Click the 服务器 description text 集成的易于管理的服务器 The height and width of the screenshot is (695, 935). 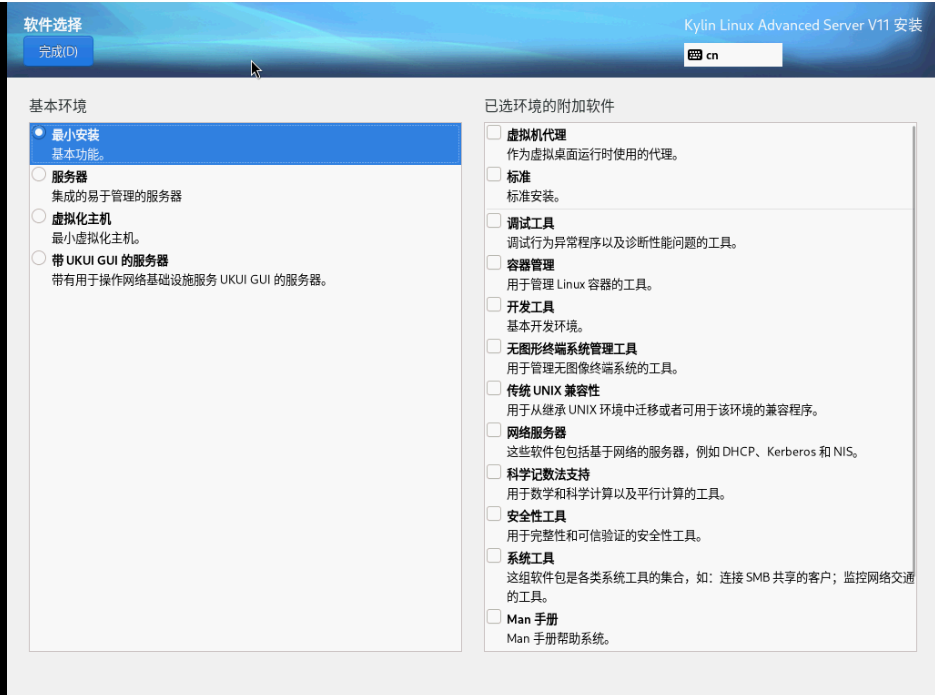[x=117, y=196]
